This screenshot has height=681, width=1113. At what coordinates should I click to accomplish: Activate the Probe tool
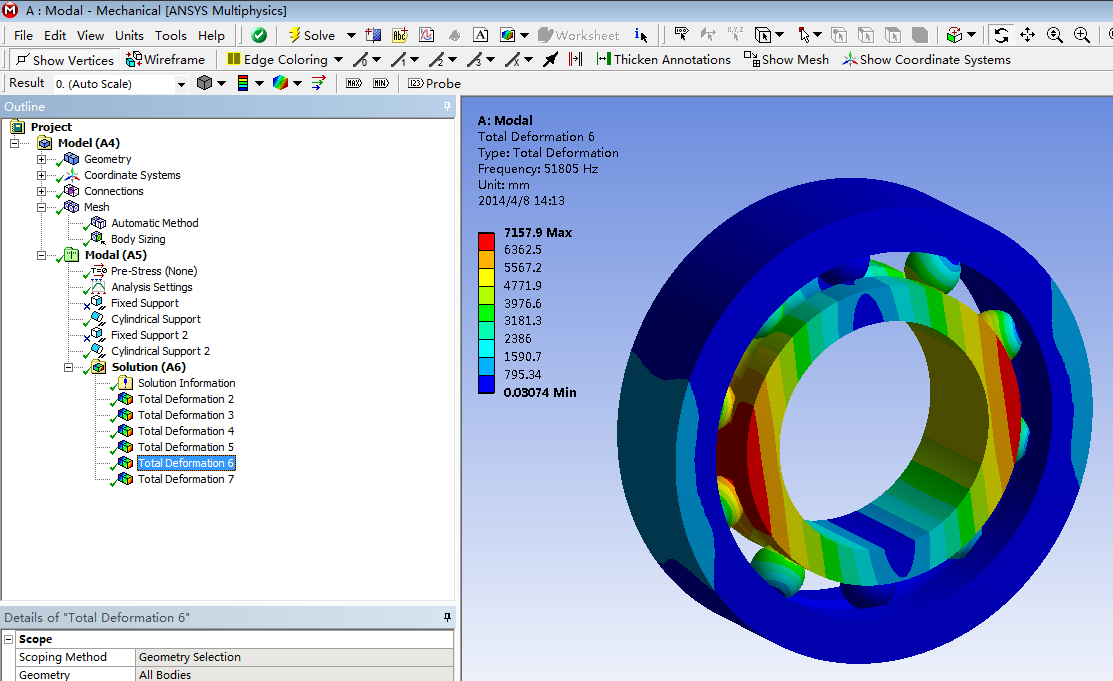[434, 84]
